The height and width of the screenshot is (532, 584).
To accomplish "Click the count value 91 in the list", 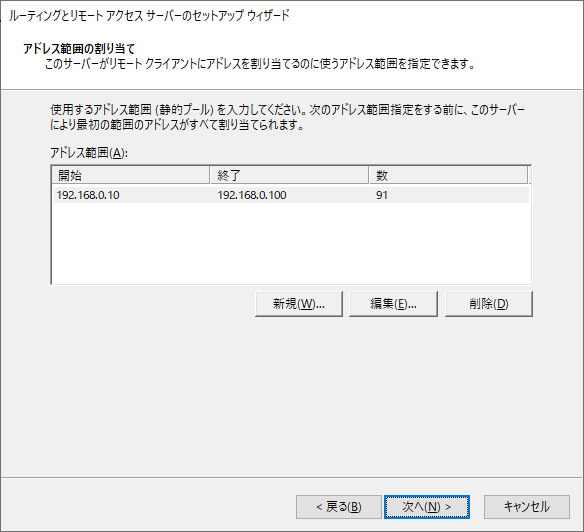I will point(382,195).
